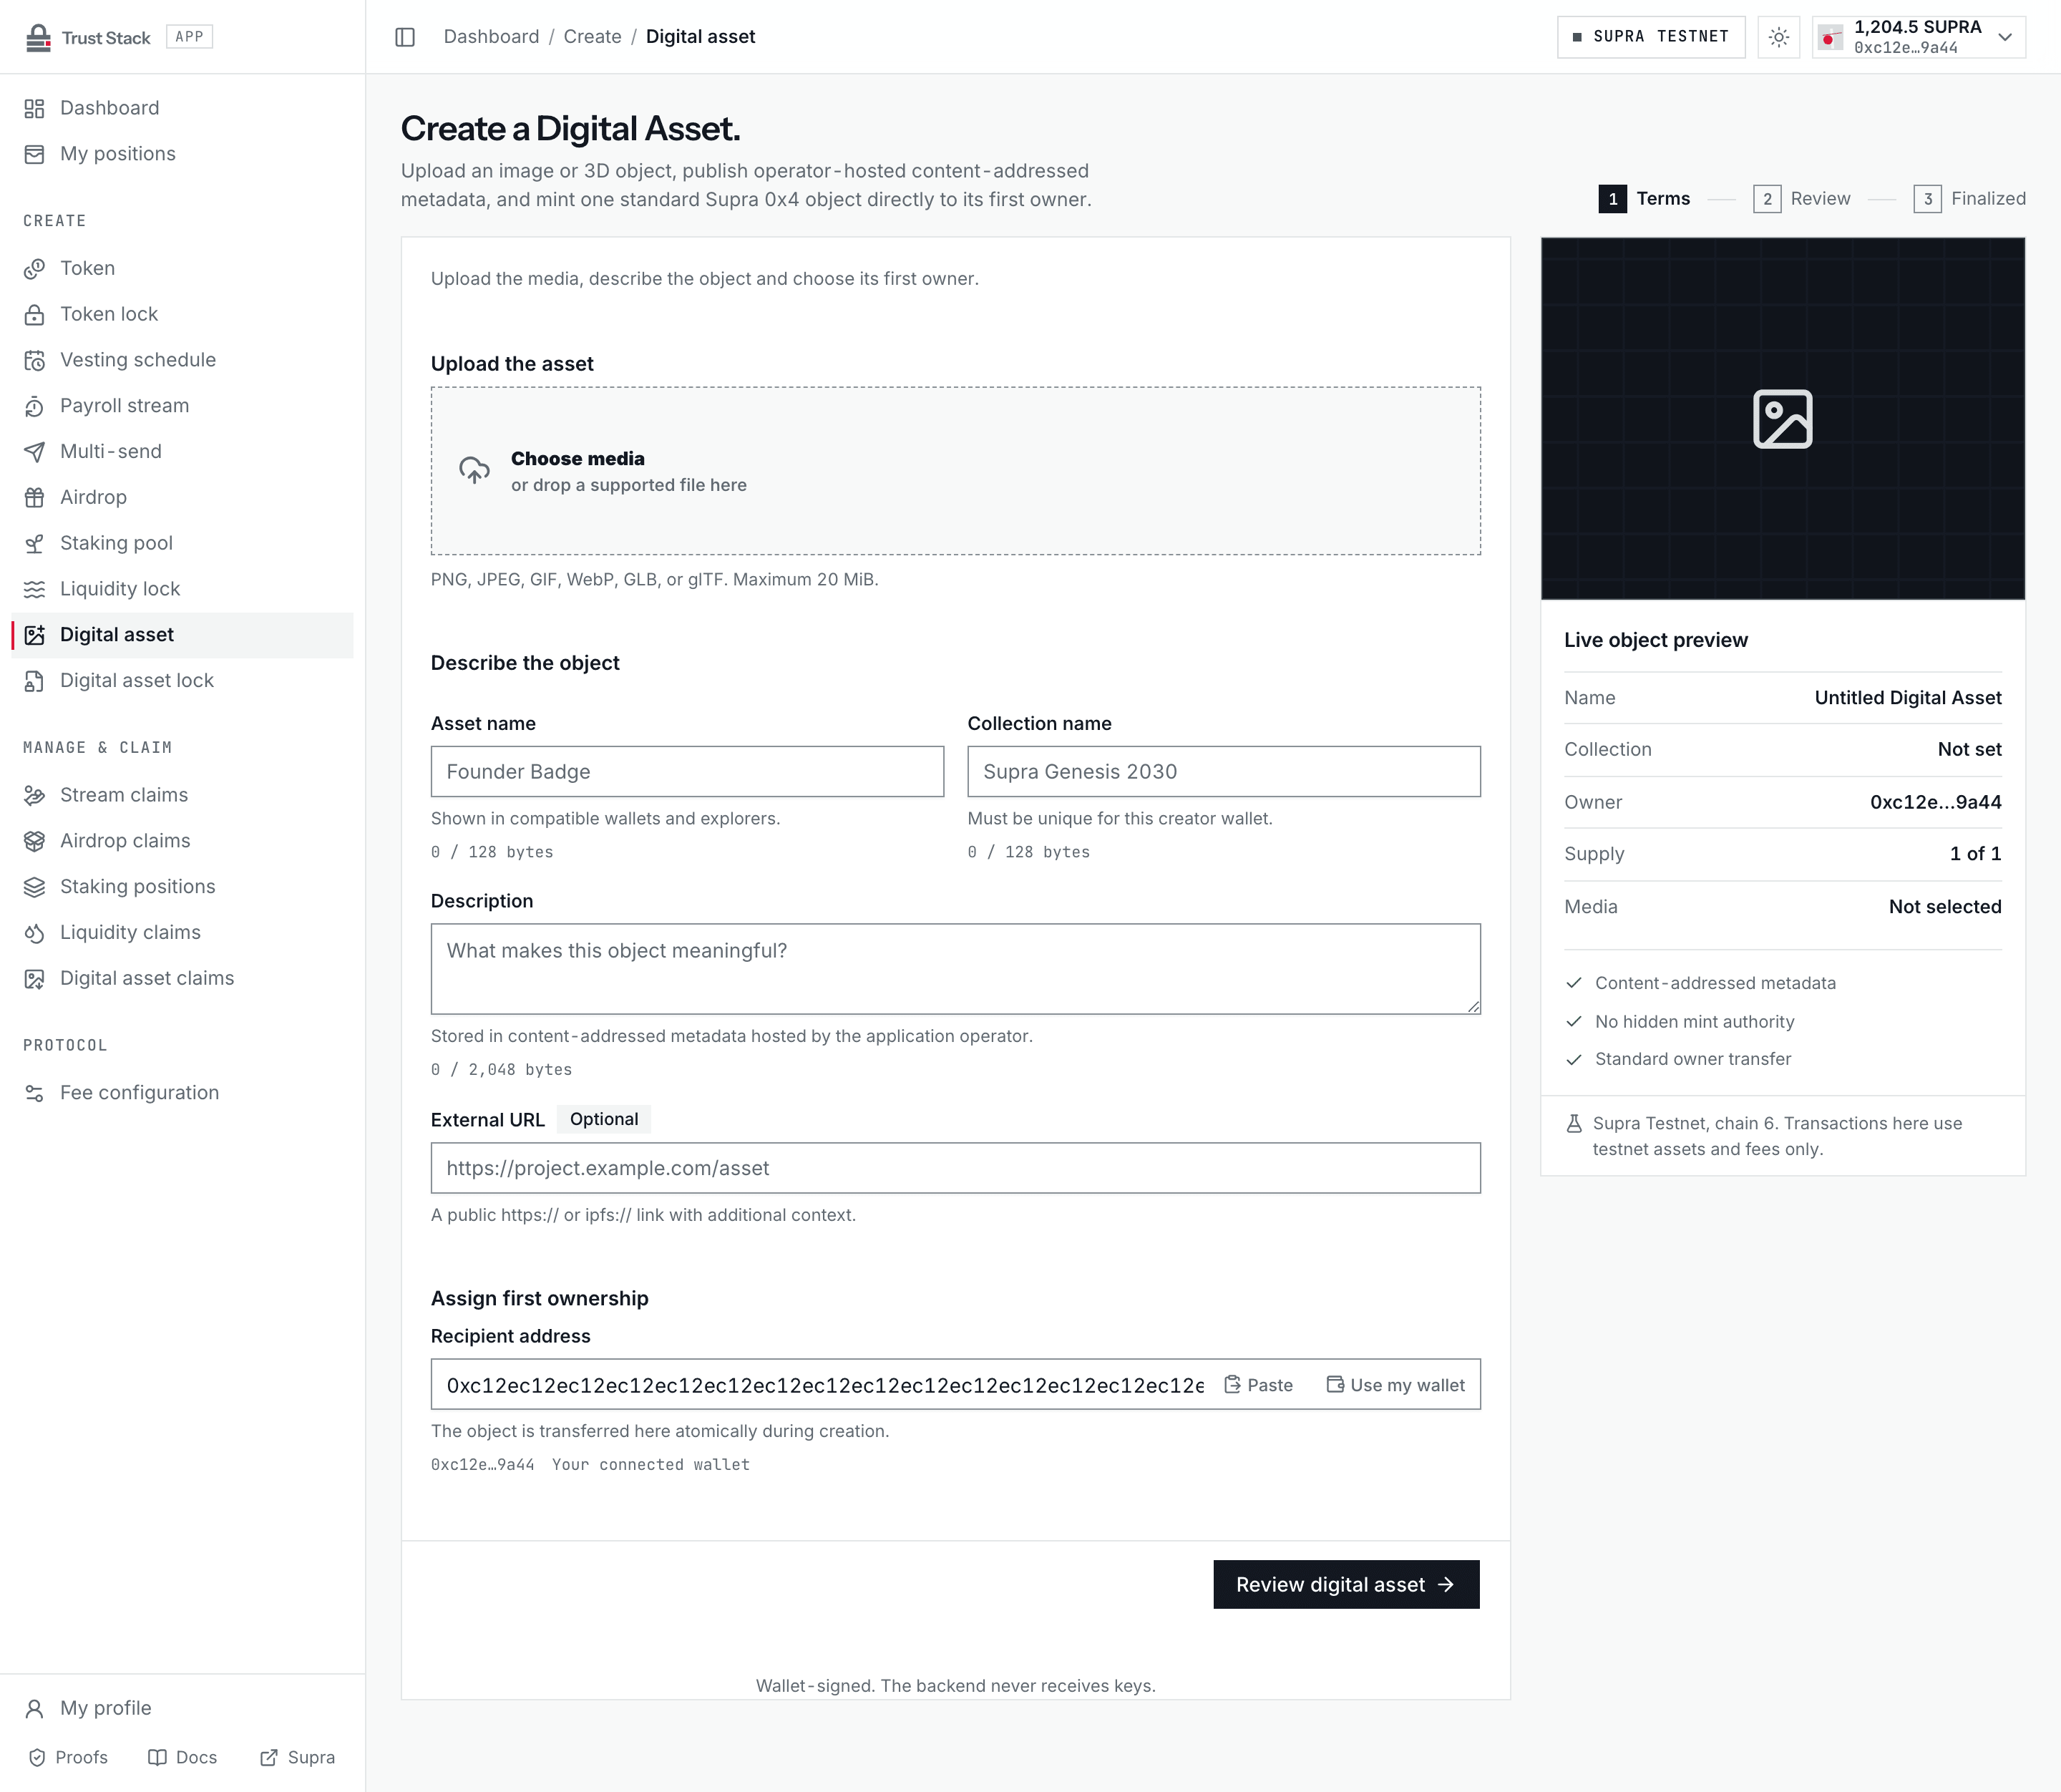
Task: Click Choose media upload area
Action: pos(955,471)
